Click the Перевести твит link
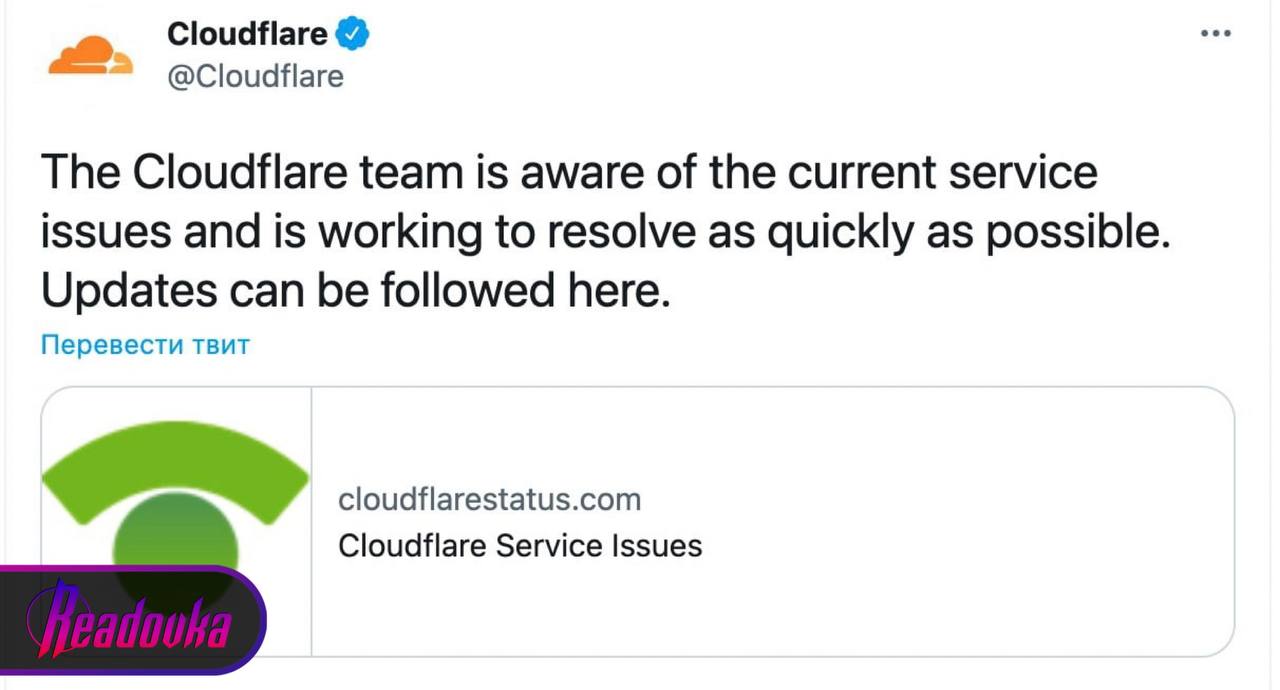 pyautogui.click(x=145, y=346)
